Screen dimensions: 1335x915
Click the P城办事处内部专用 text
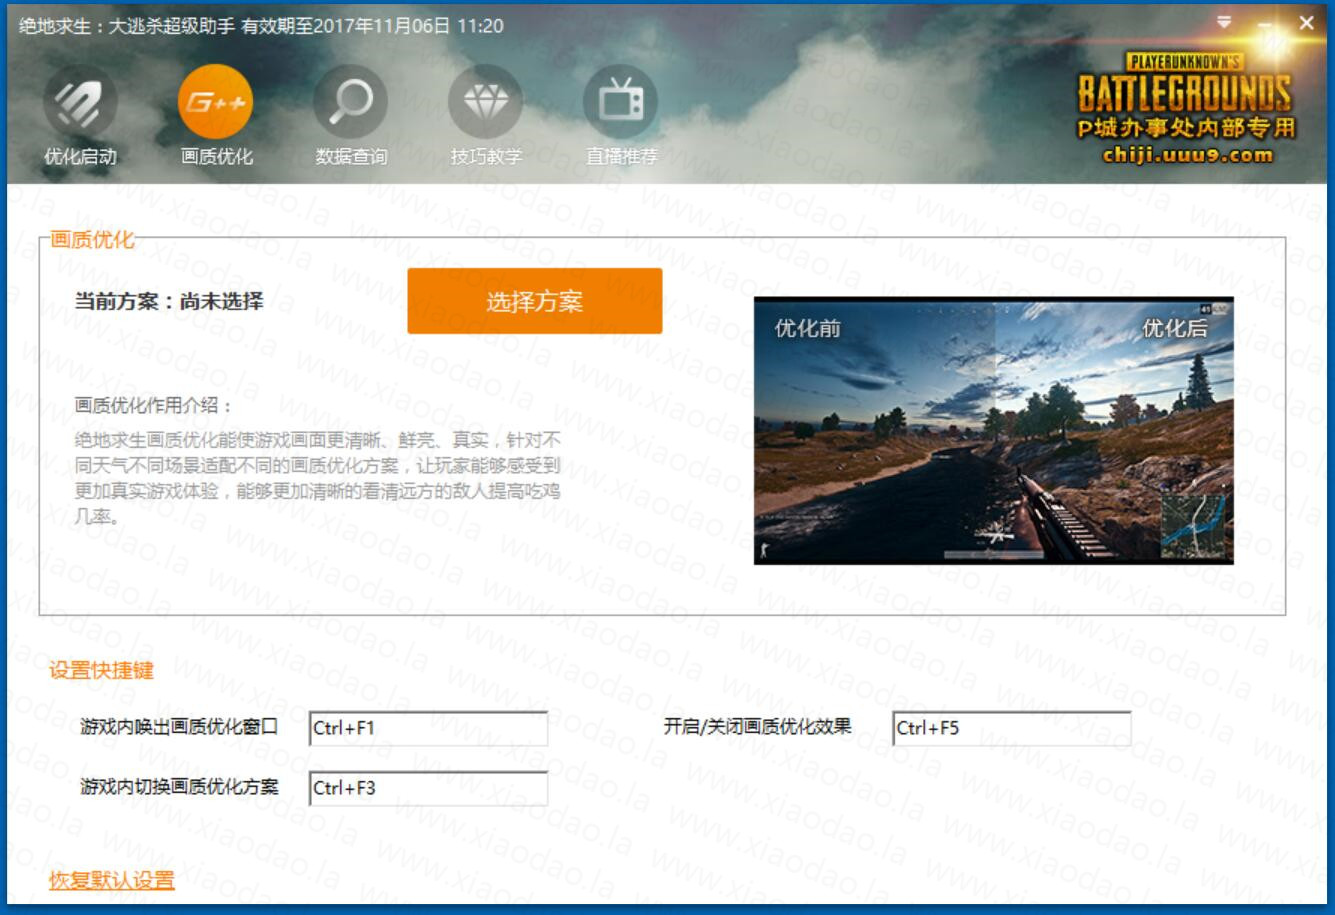1186,128
